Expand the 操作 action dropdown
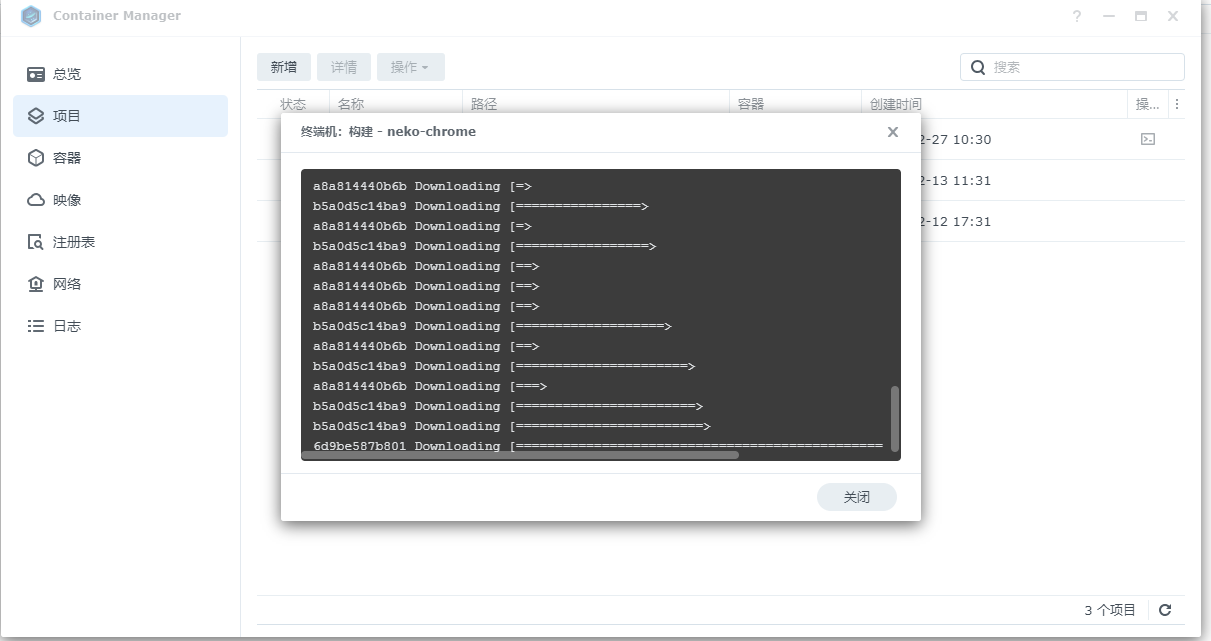1211x641 pixels. pyautogui.click(x=410, y=67)
